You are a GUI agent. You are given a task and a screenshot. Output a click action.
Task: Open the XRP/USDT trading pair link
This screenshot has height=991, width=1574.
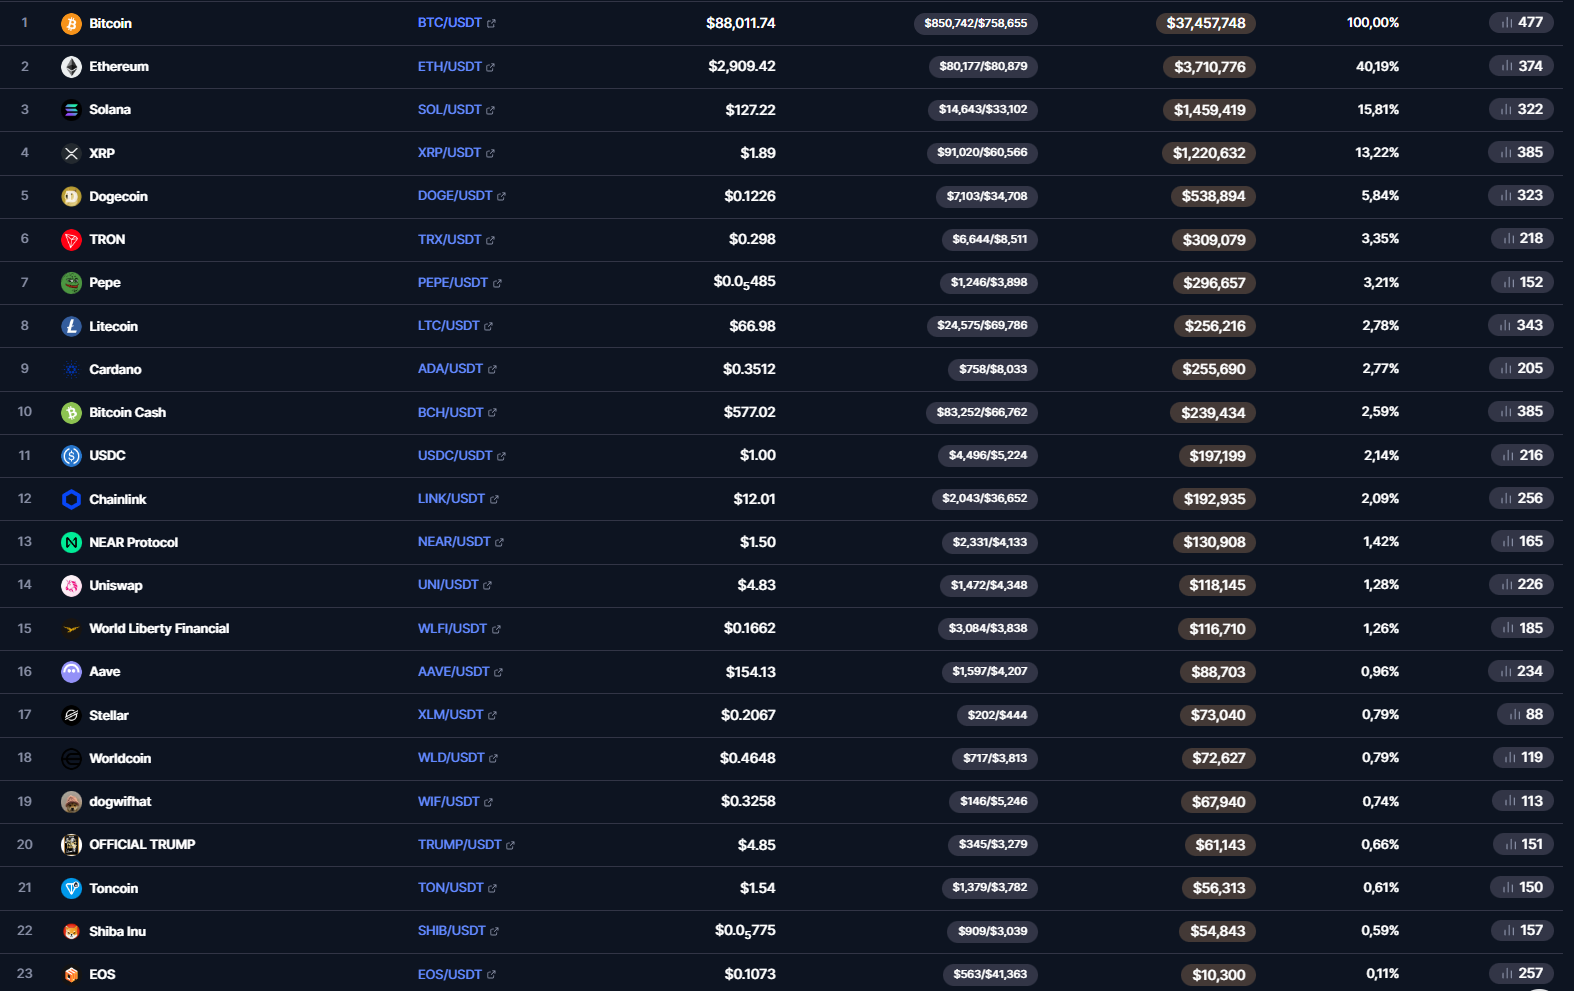(450, 153)
